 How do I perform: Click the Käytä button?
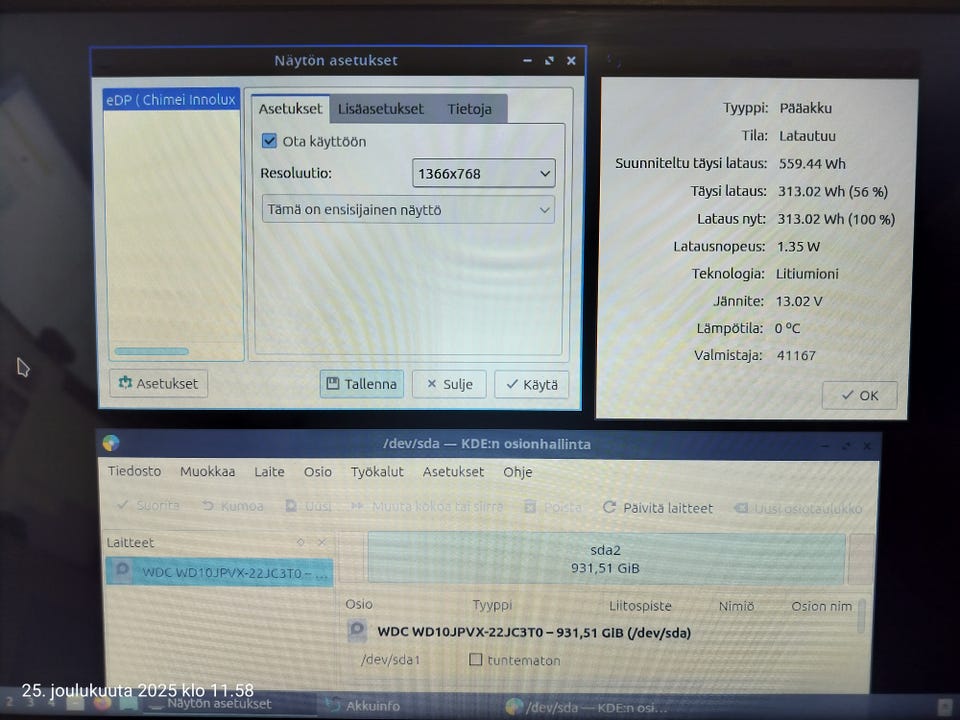[x=531, y=384]
